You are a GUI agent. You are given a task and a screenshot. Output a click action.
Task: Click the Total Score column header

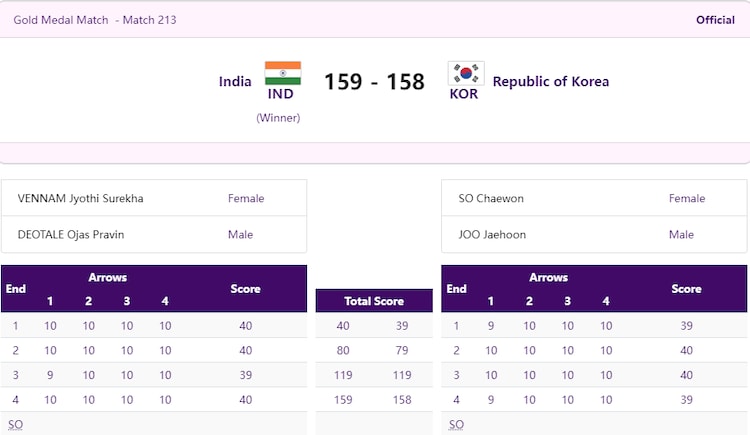(x=374, y=301)
